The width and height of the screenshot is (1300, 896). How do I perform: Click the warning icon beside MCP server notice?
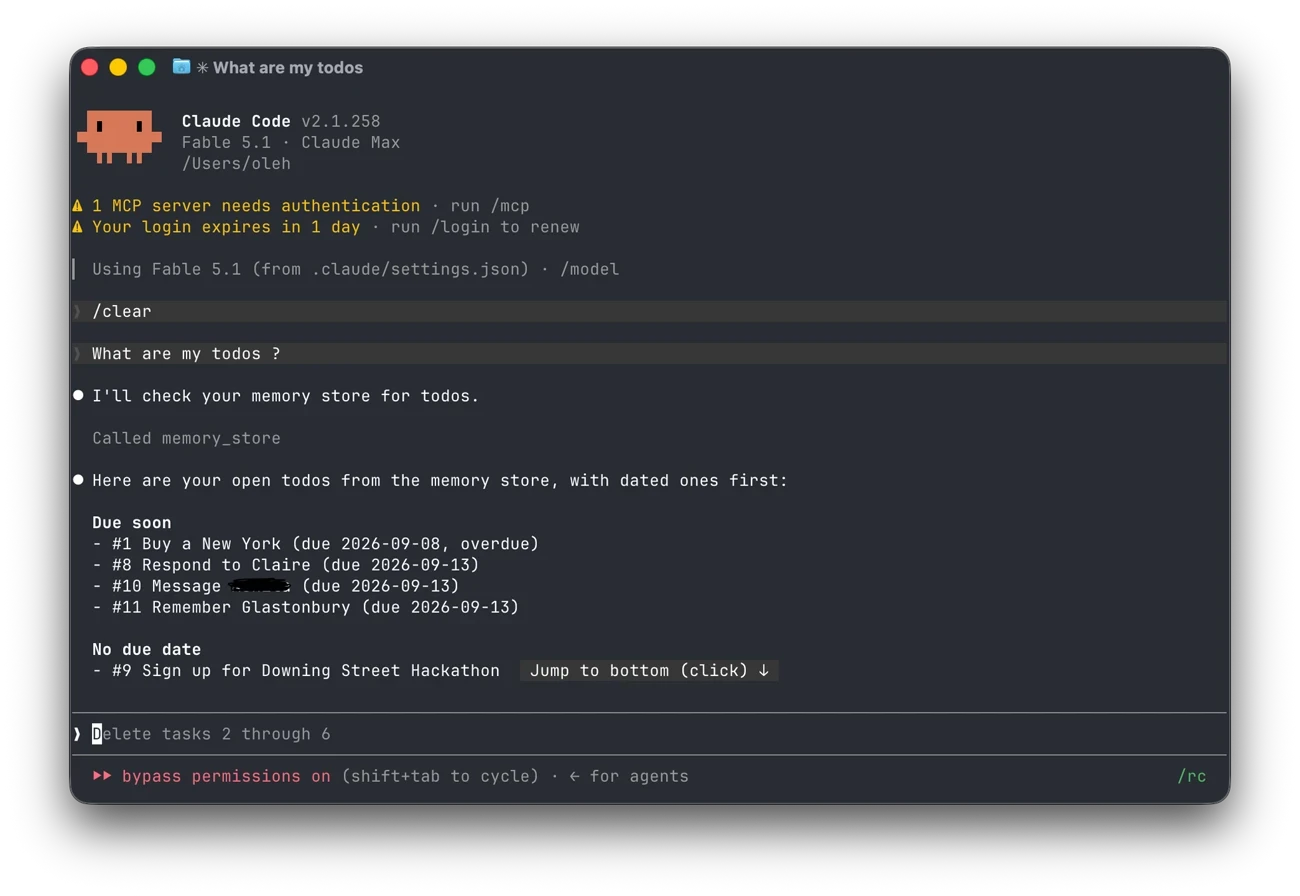point(78,206)
